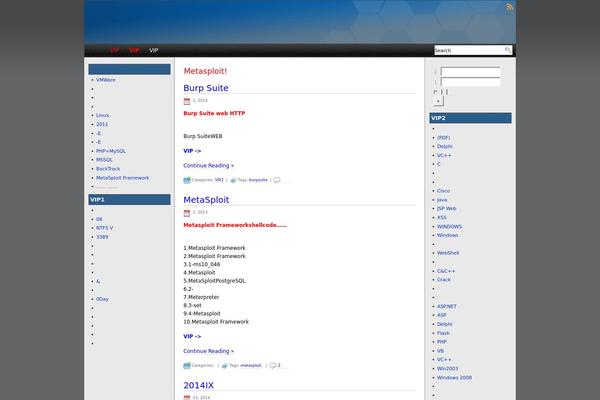Click Categories icon in MetaSploit post footer
The height and width of the screenshot is (400, 600).
tap(187, 366)
